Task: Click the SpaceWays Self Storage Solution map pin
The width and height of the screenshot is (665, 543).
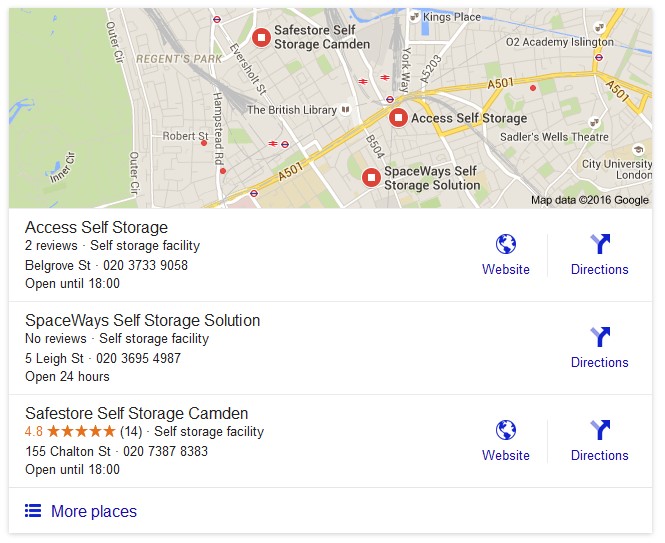Action: pyautogui.click(x=371, y=177)
